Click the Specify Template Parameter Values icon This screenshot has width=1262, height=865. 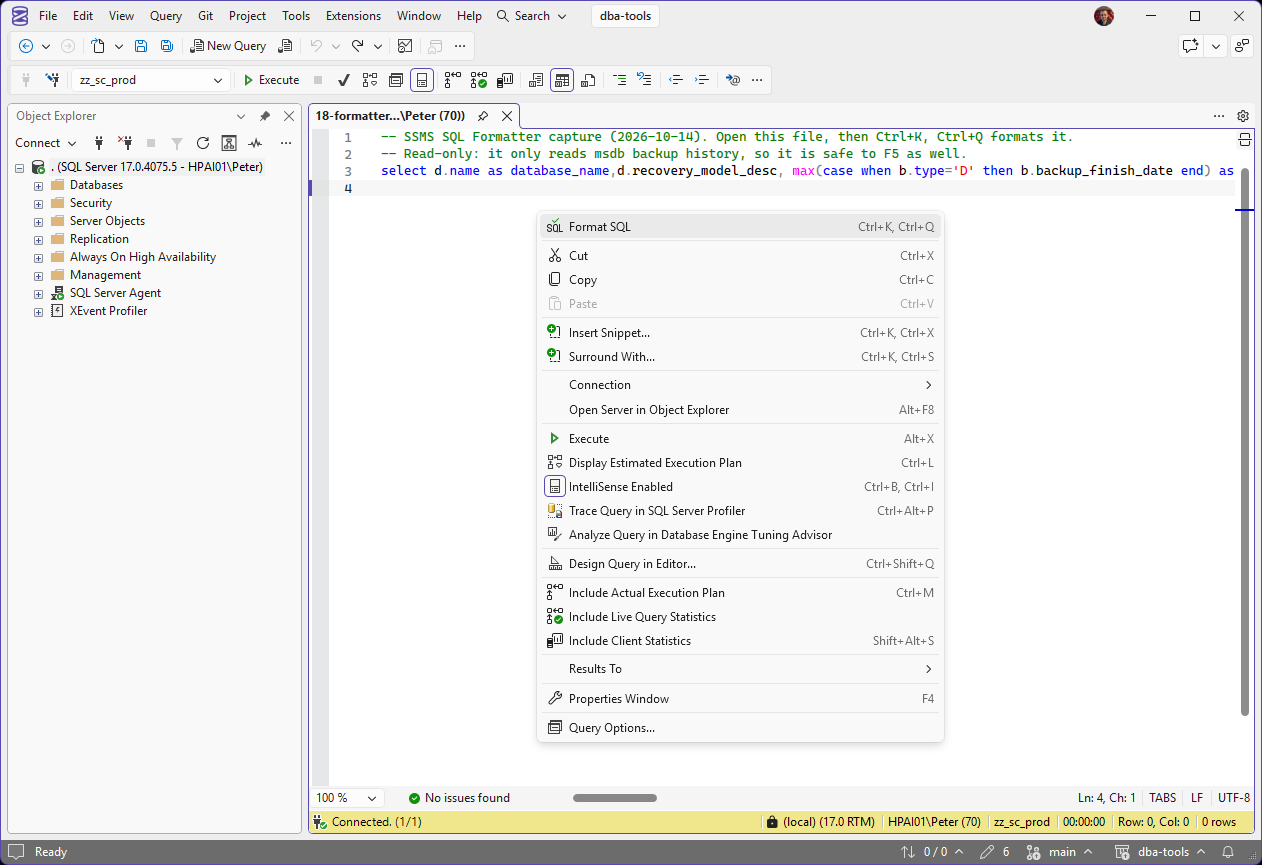coord(733,80)
